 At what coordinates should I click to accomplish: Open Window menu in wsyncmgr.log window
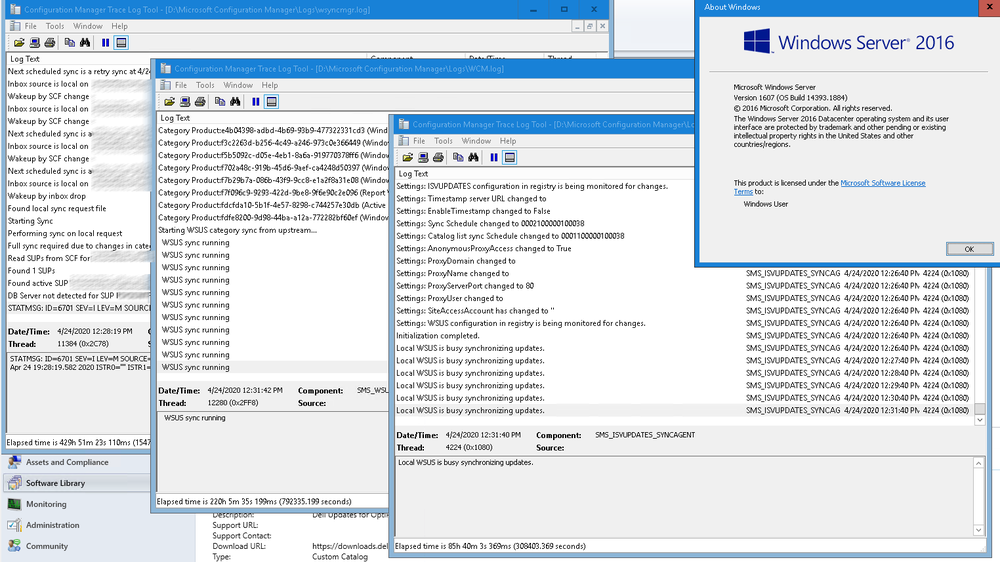coord(88,26)
